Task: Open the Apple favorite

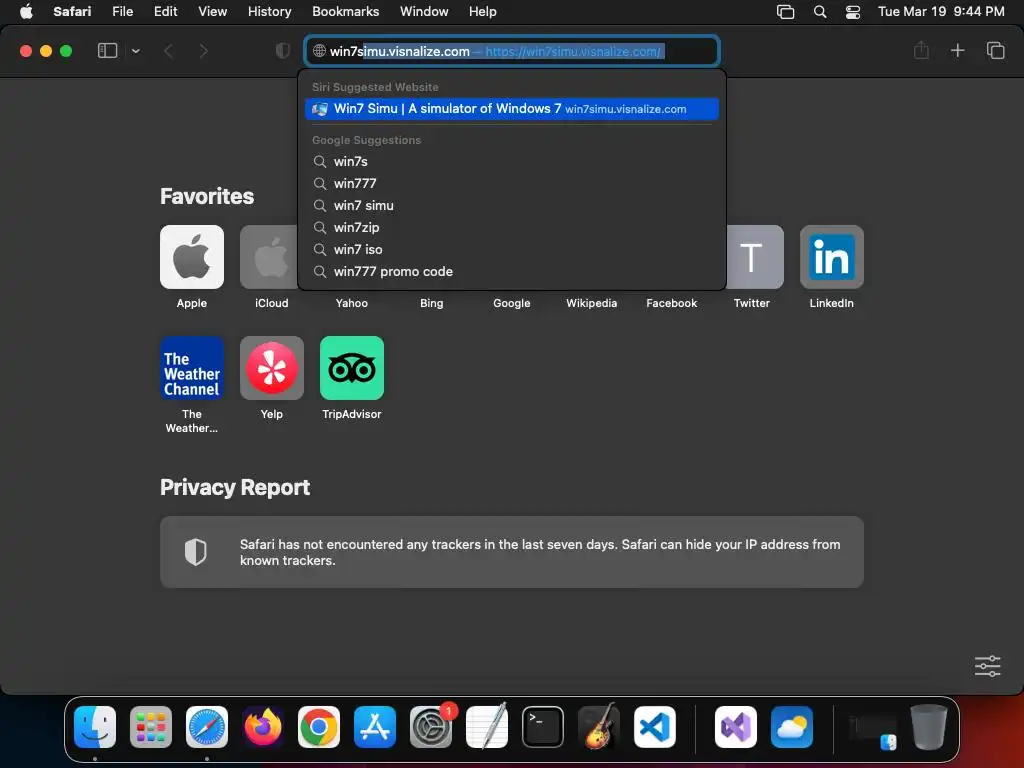Action: click(x=191, y=257)
